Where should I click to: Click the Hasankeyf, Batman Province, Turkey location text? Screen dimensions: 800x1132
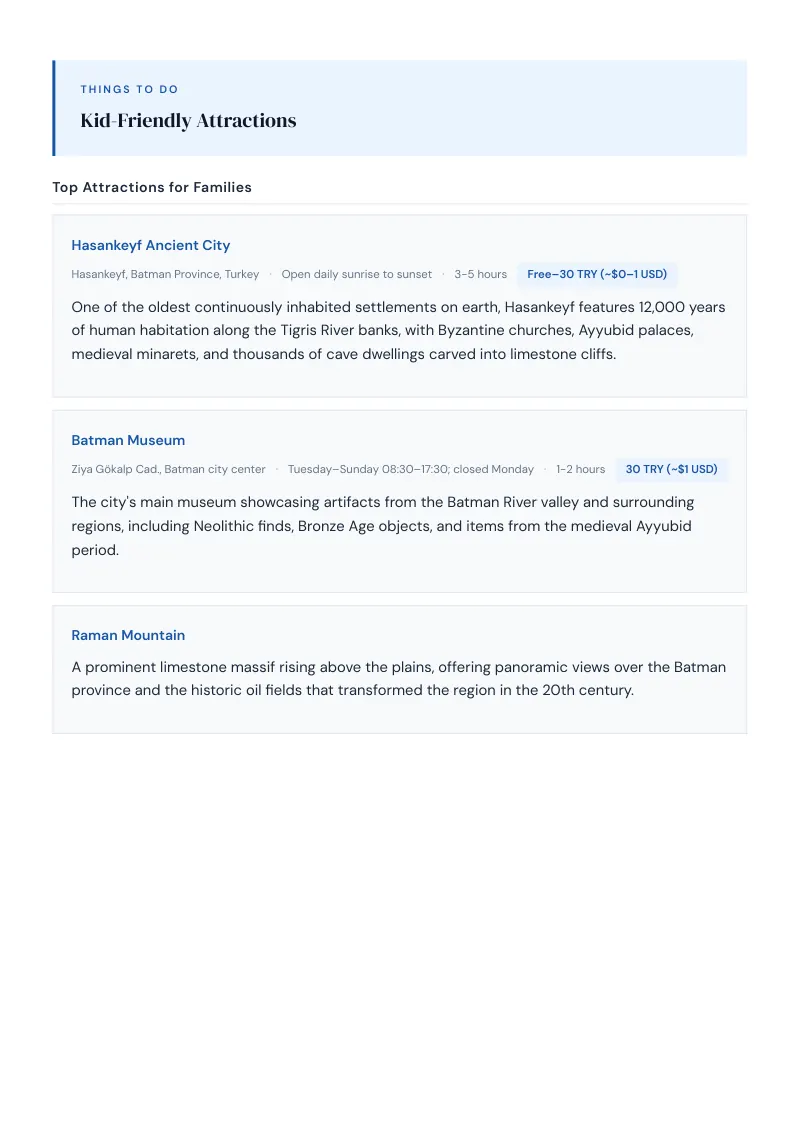pyautogui.click(x=165, y=274)
